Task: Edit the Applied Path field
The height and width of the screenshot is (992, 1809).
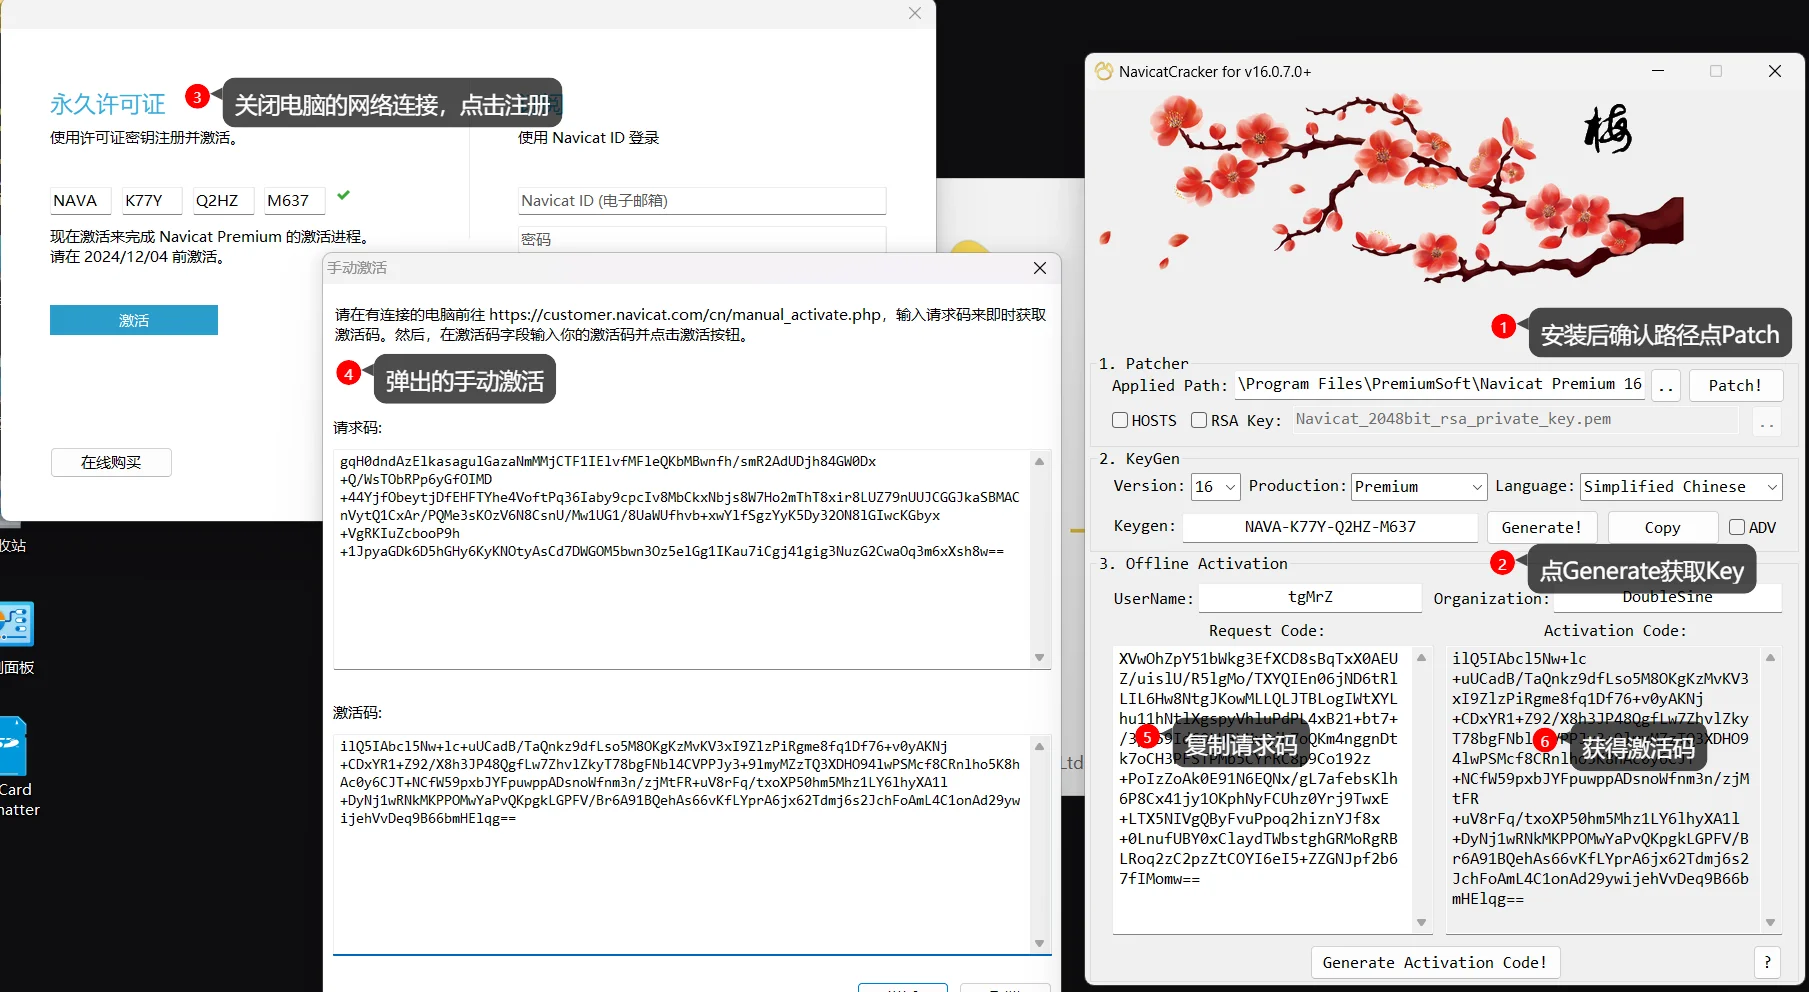Action: 1440,384
